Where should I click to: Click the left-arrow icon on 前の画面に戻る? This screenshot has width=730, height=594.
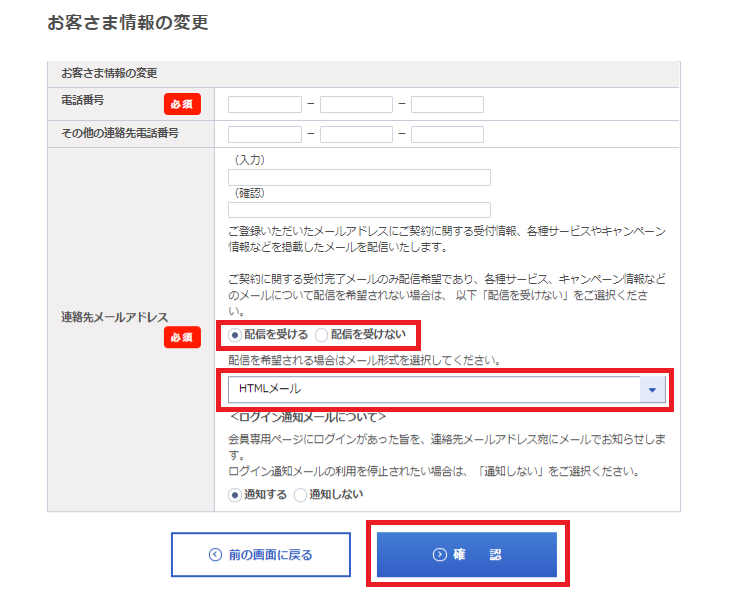point(214,555)
